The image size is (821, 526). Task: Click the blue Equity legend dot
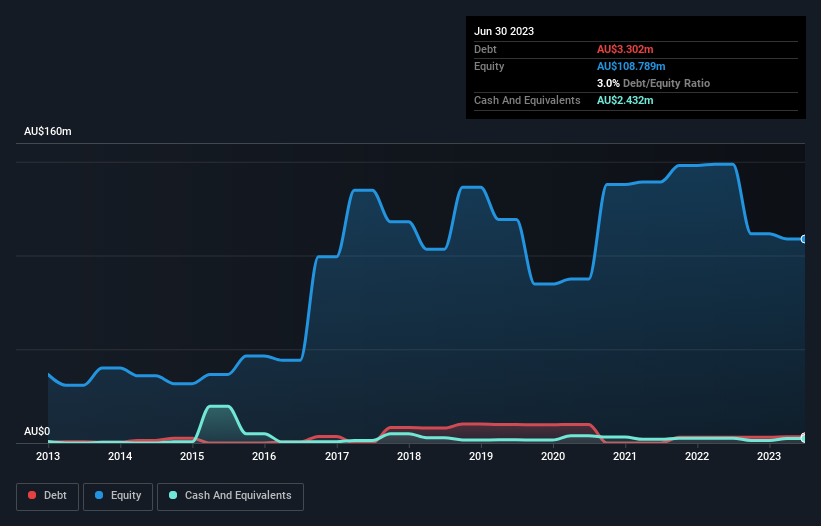[x=99, y=495]
